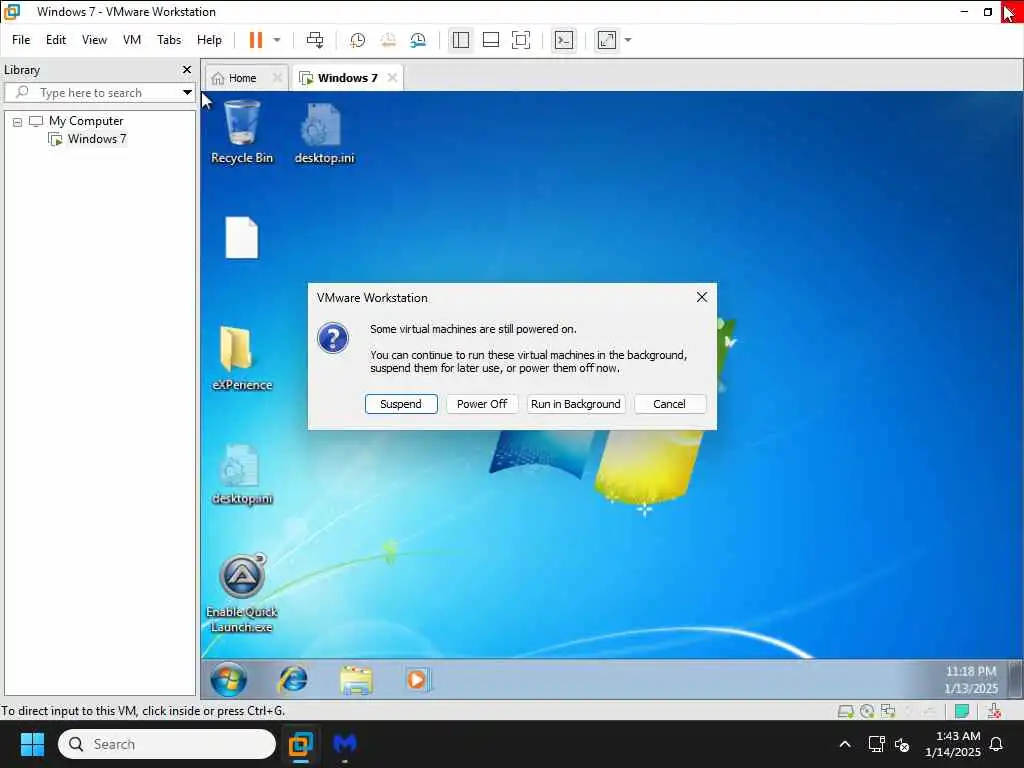Click the Power Off button
Image resolution: width=1024 pixels, height=768 pixels.
482,404
